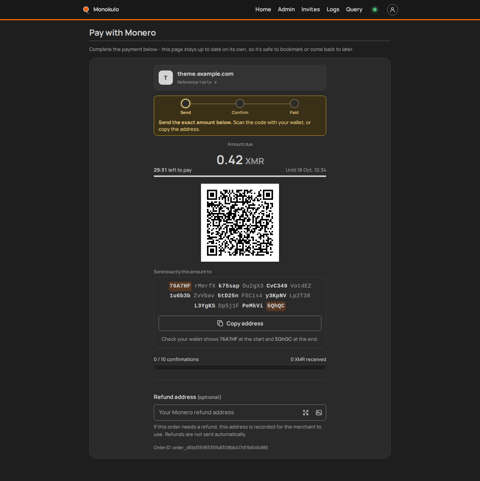Select the highlighted address start chunk
Screen dimensions: 480x481
(180, 286)
